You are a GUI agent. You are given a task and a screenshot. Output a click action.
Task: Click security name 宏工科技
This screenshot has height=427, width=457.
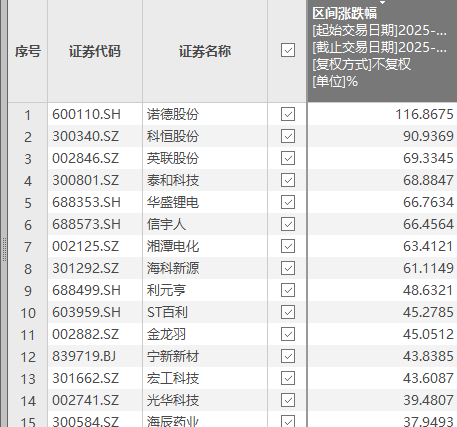tap(173, 379)
